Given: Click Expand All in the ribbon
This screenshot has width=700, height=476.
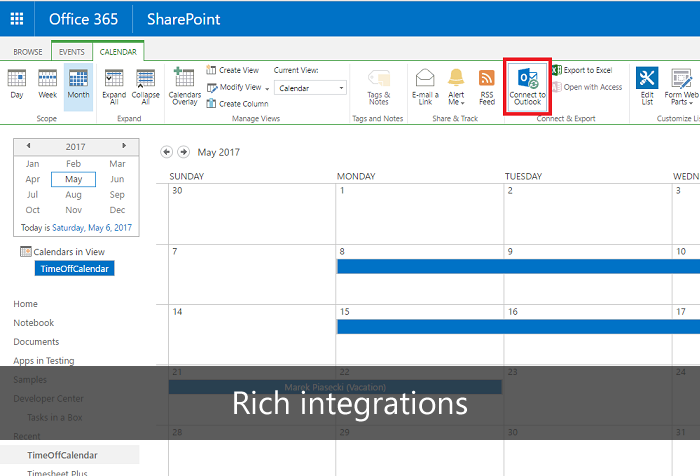Looking at the screenshot, I should point(114,87).
